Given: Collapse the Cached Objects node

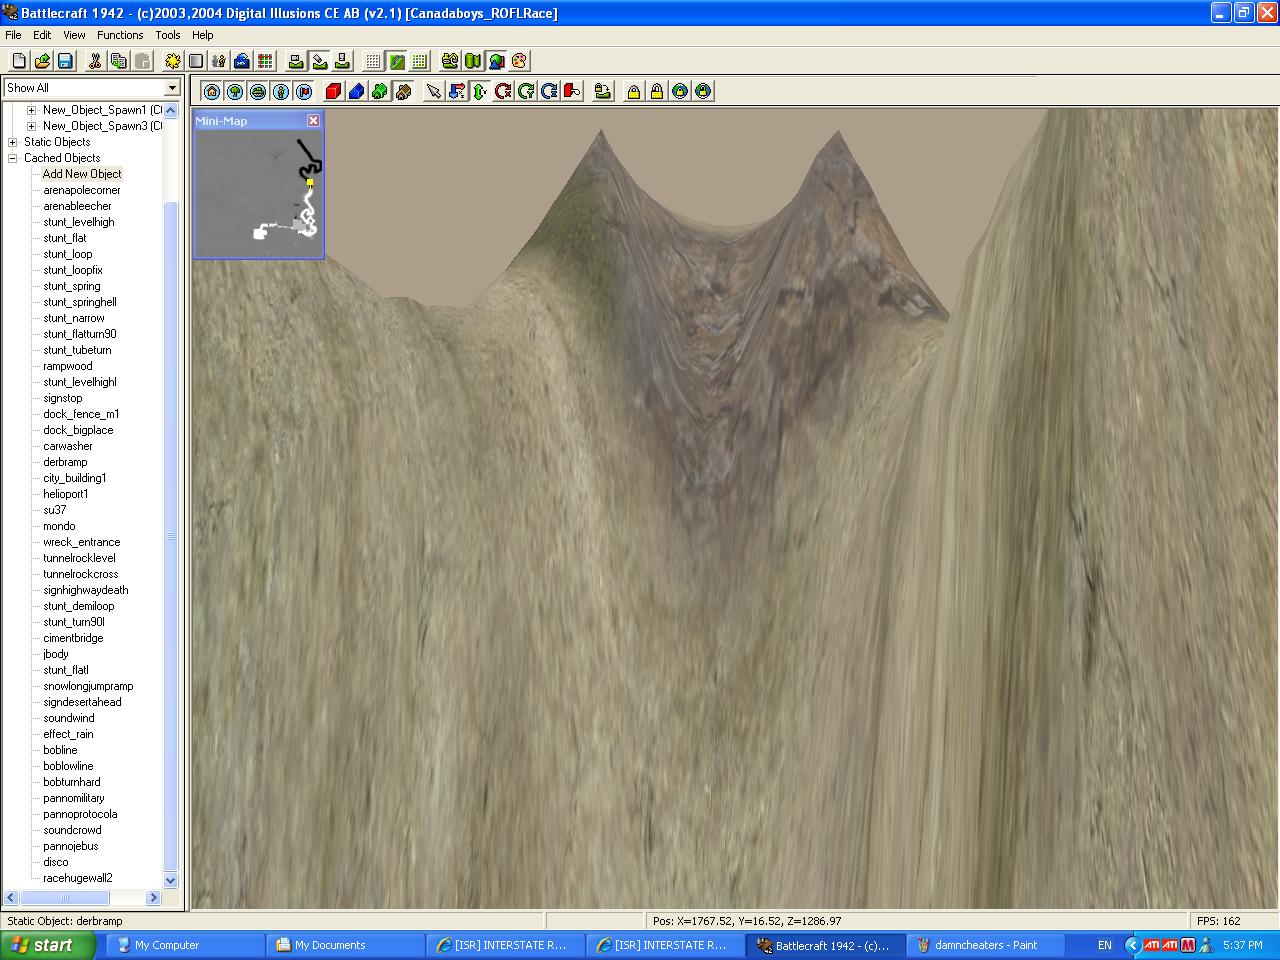Looking at the screenshot, I should [13, 158].
